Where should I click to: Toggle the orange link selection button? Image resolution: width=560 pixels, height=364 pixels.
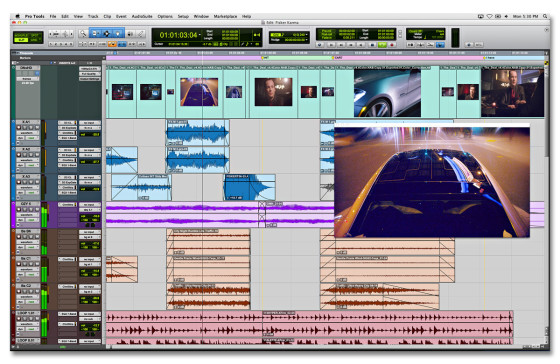tap(112, 44)
